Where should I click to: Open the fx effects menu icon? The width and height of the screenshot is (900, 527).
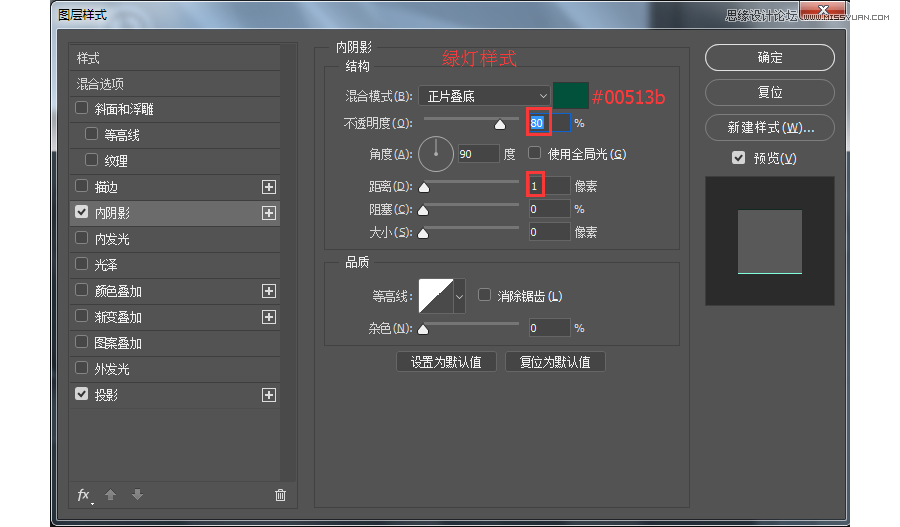[84, 495]
